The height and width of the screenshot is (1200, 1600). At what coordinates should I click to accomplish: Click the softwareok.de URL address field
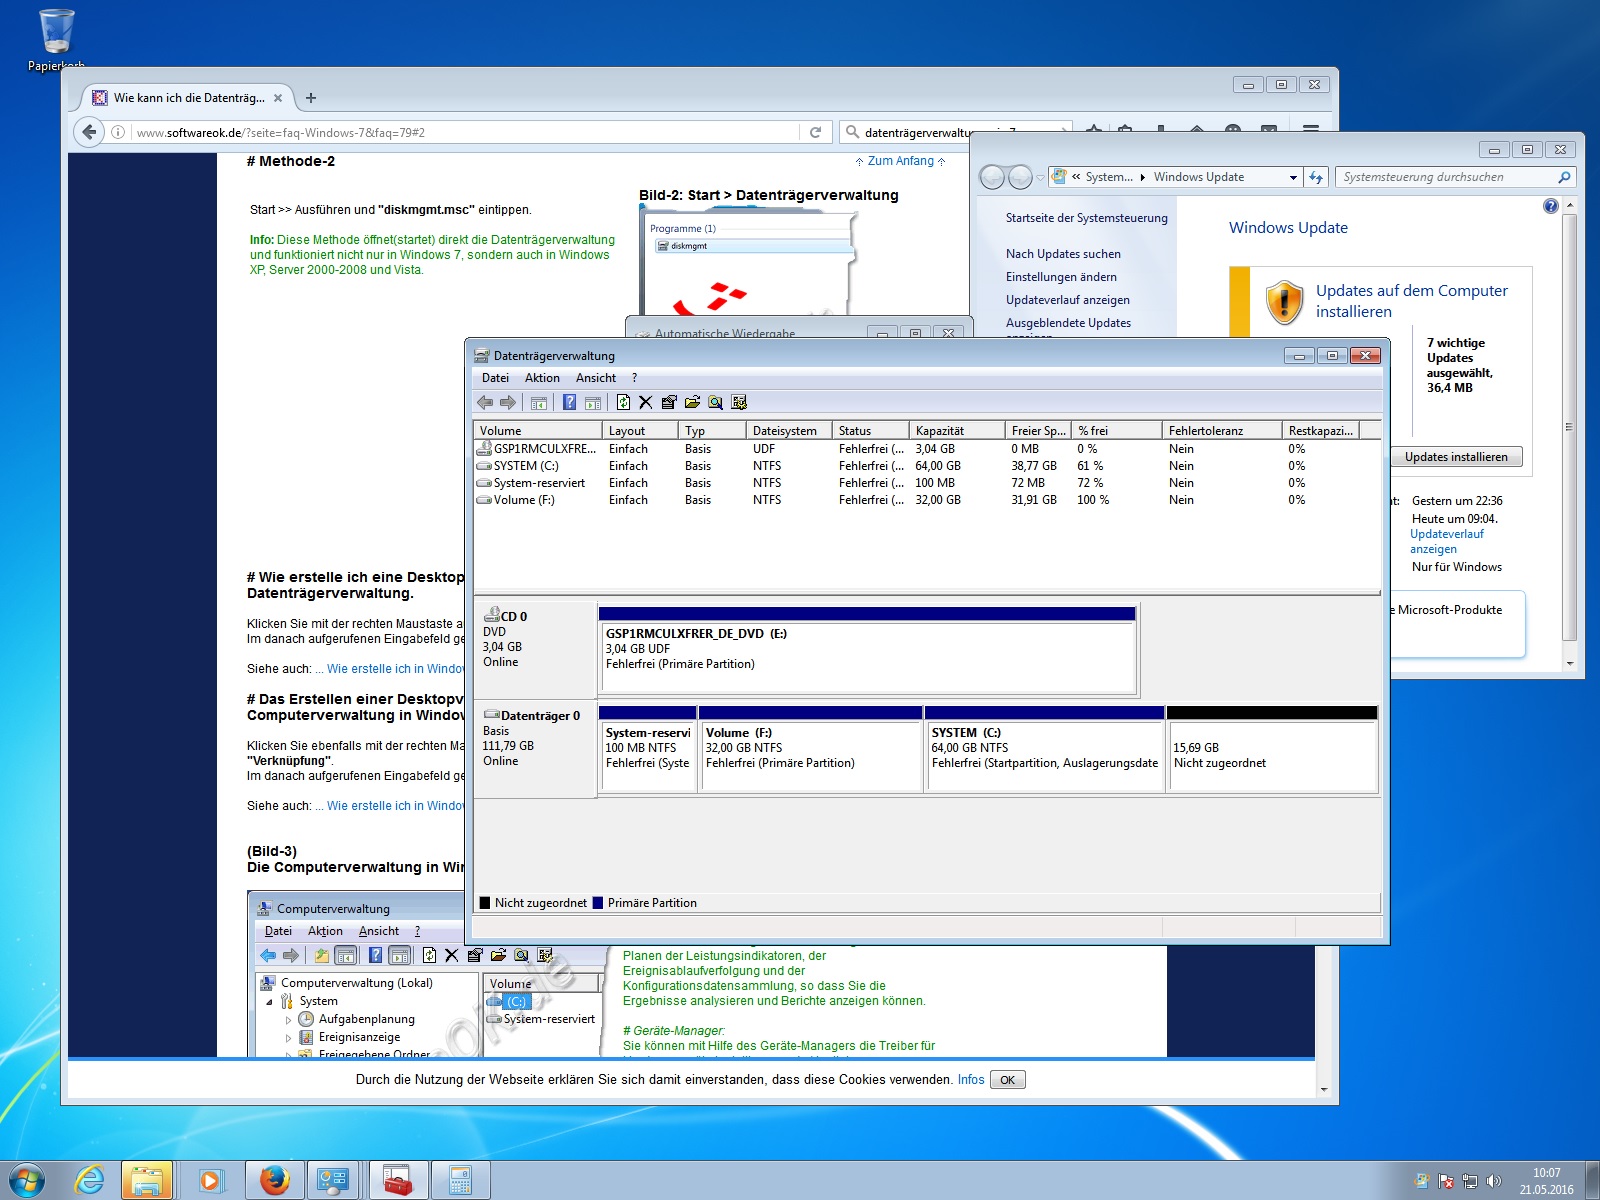pos(465,132)
